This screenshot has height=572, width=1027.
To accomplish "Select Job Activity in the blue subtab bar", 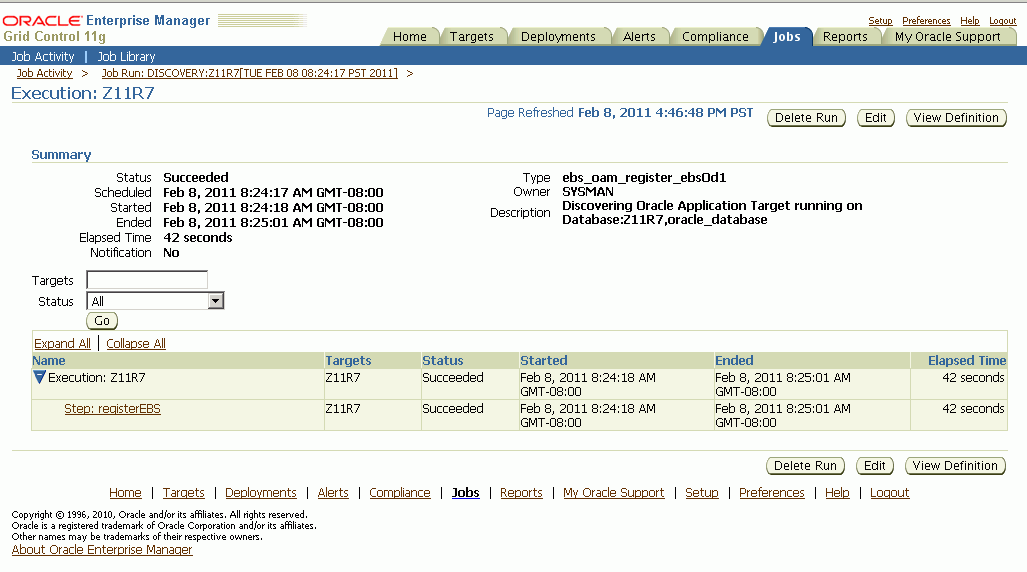I will pyautogui.click(x=43, y=56).
